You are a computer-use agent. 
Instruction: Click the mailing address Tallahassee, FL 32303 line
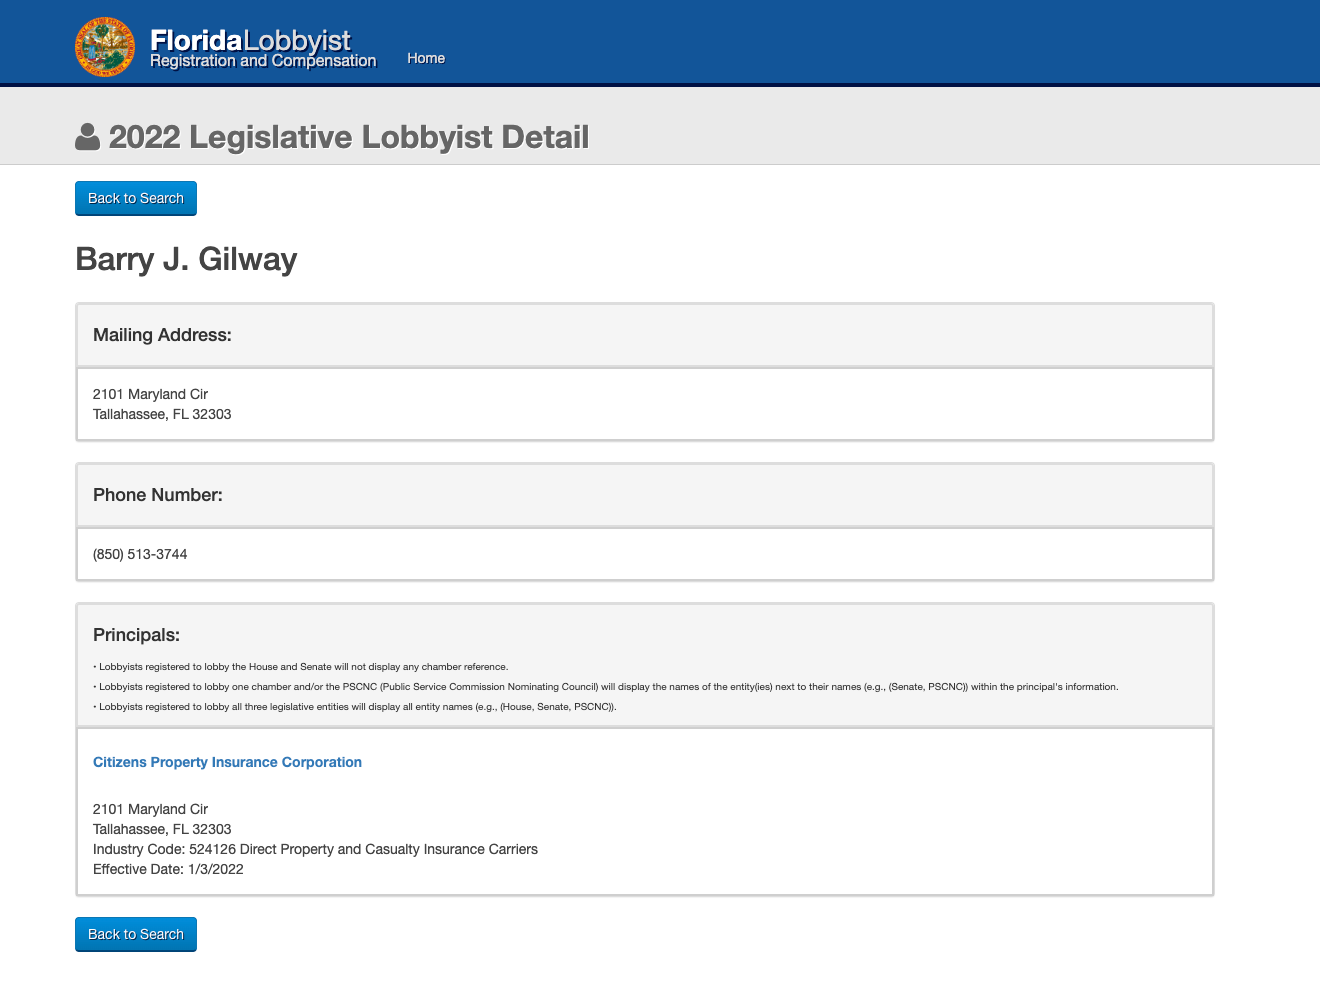[162, 414]
